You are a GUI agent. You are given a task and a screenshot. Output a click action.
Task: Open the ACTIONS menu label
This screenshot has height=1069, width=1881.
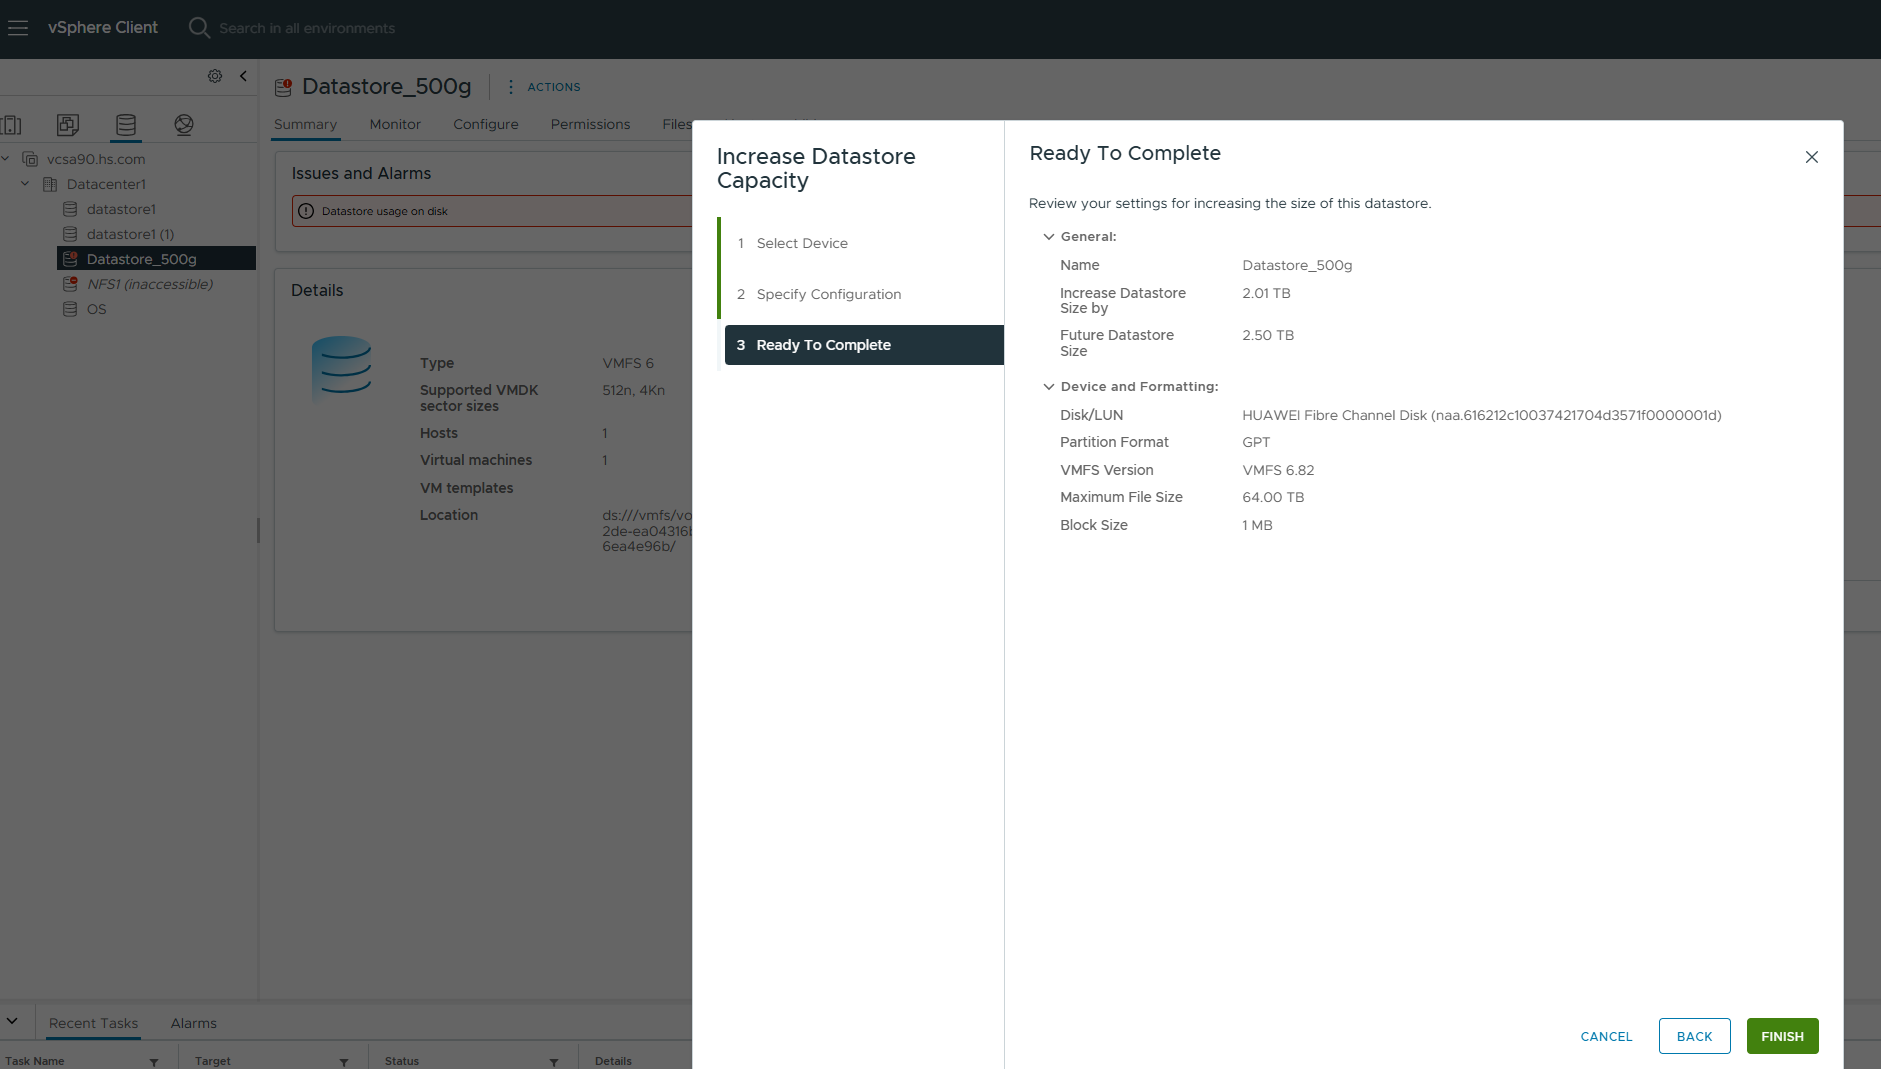pos(554,87)
